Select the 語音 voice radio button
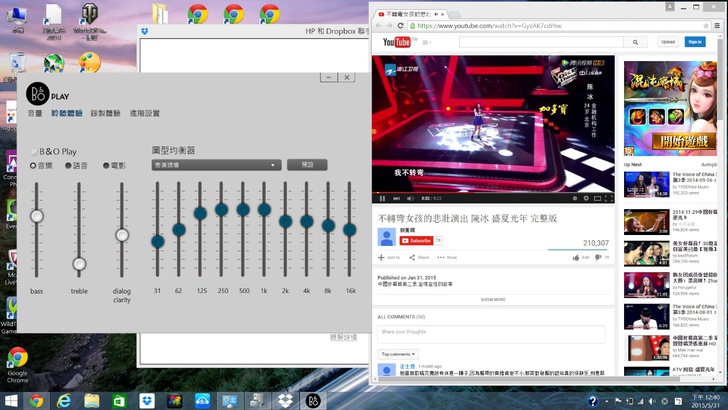728x410 pixels. [68, 165]
